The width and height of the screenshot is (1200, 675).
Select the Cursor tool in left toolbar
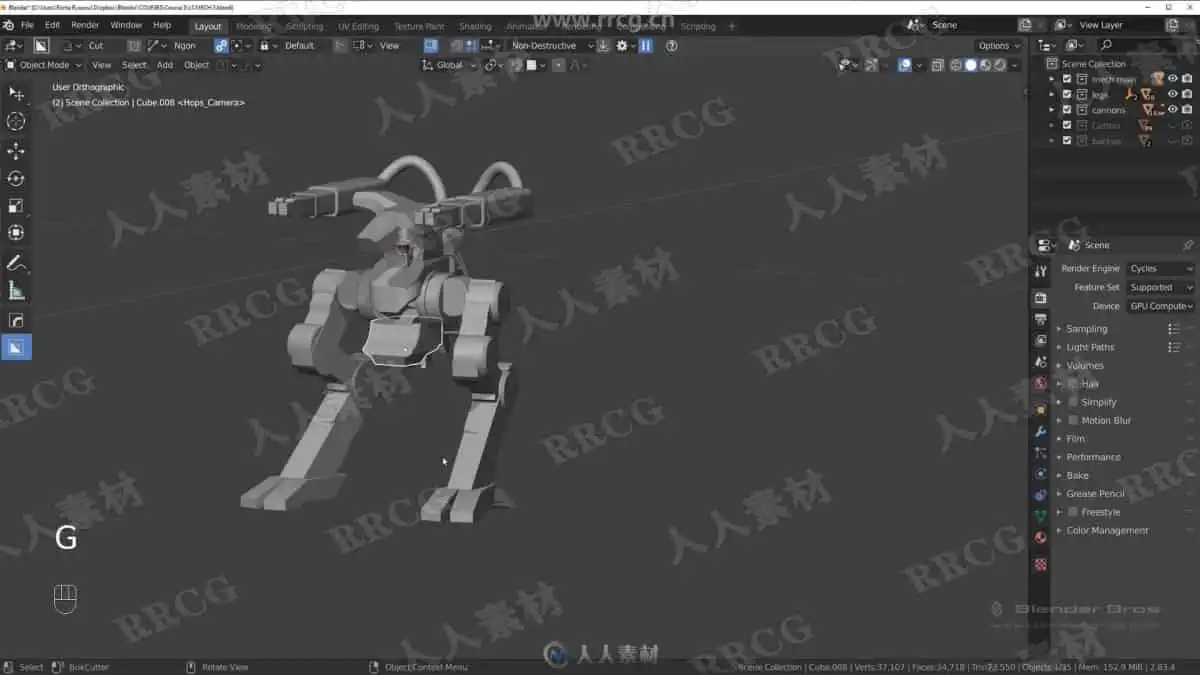[x=16, y=121]
